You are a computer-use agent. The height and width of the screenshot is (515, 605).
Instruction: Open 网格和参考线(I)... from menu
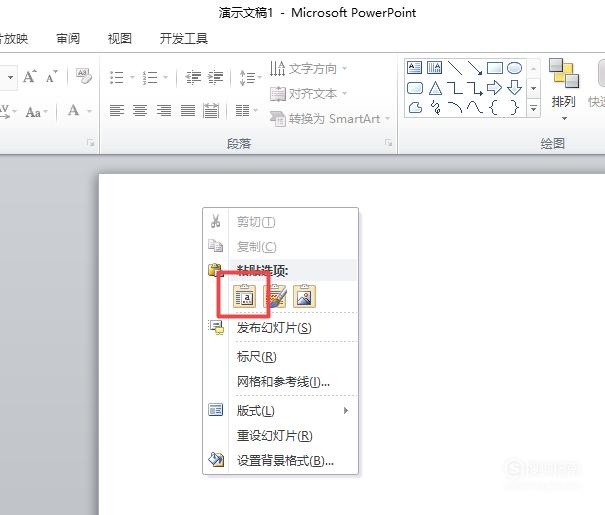click(281, 382)
